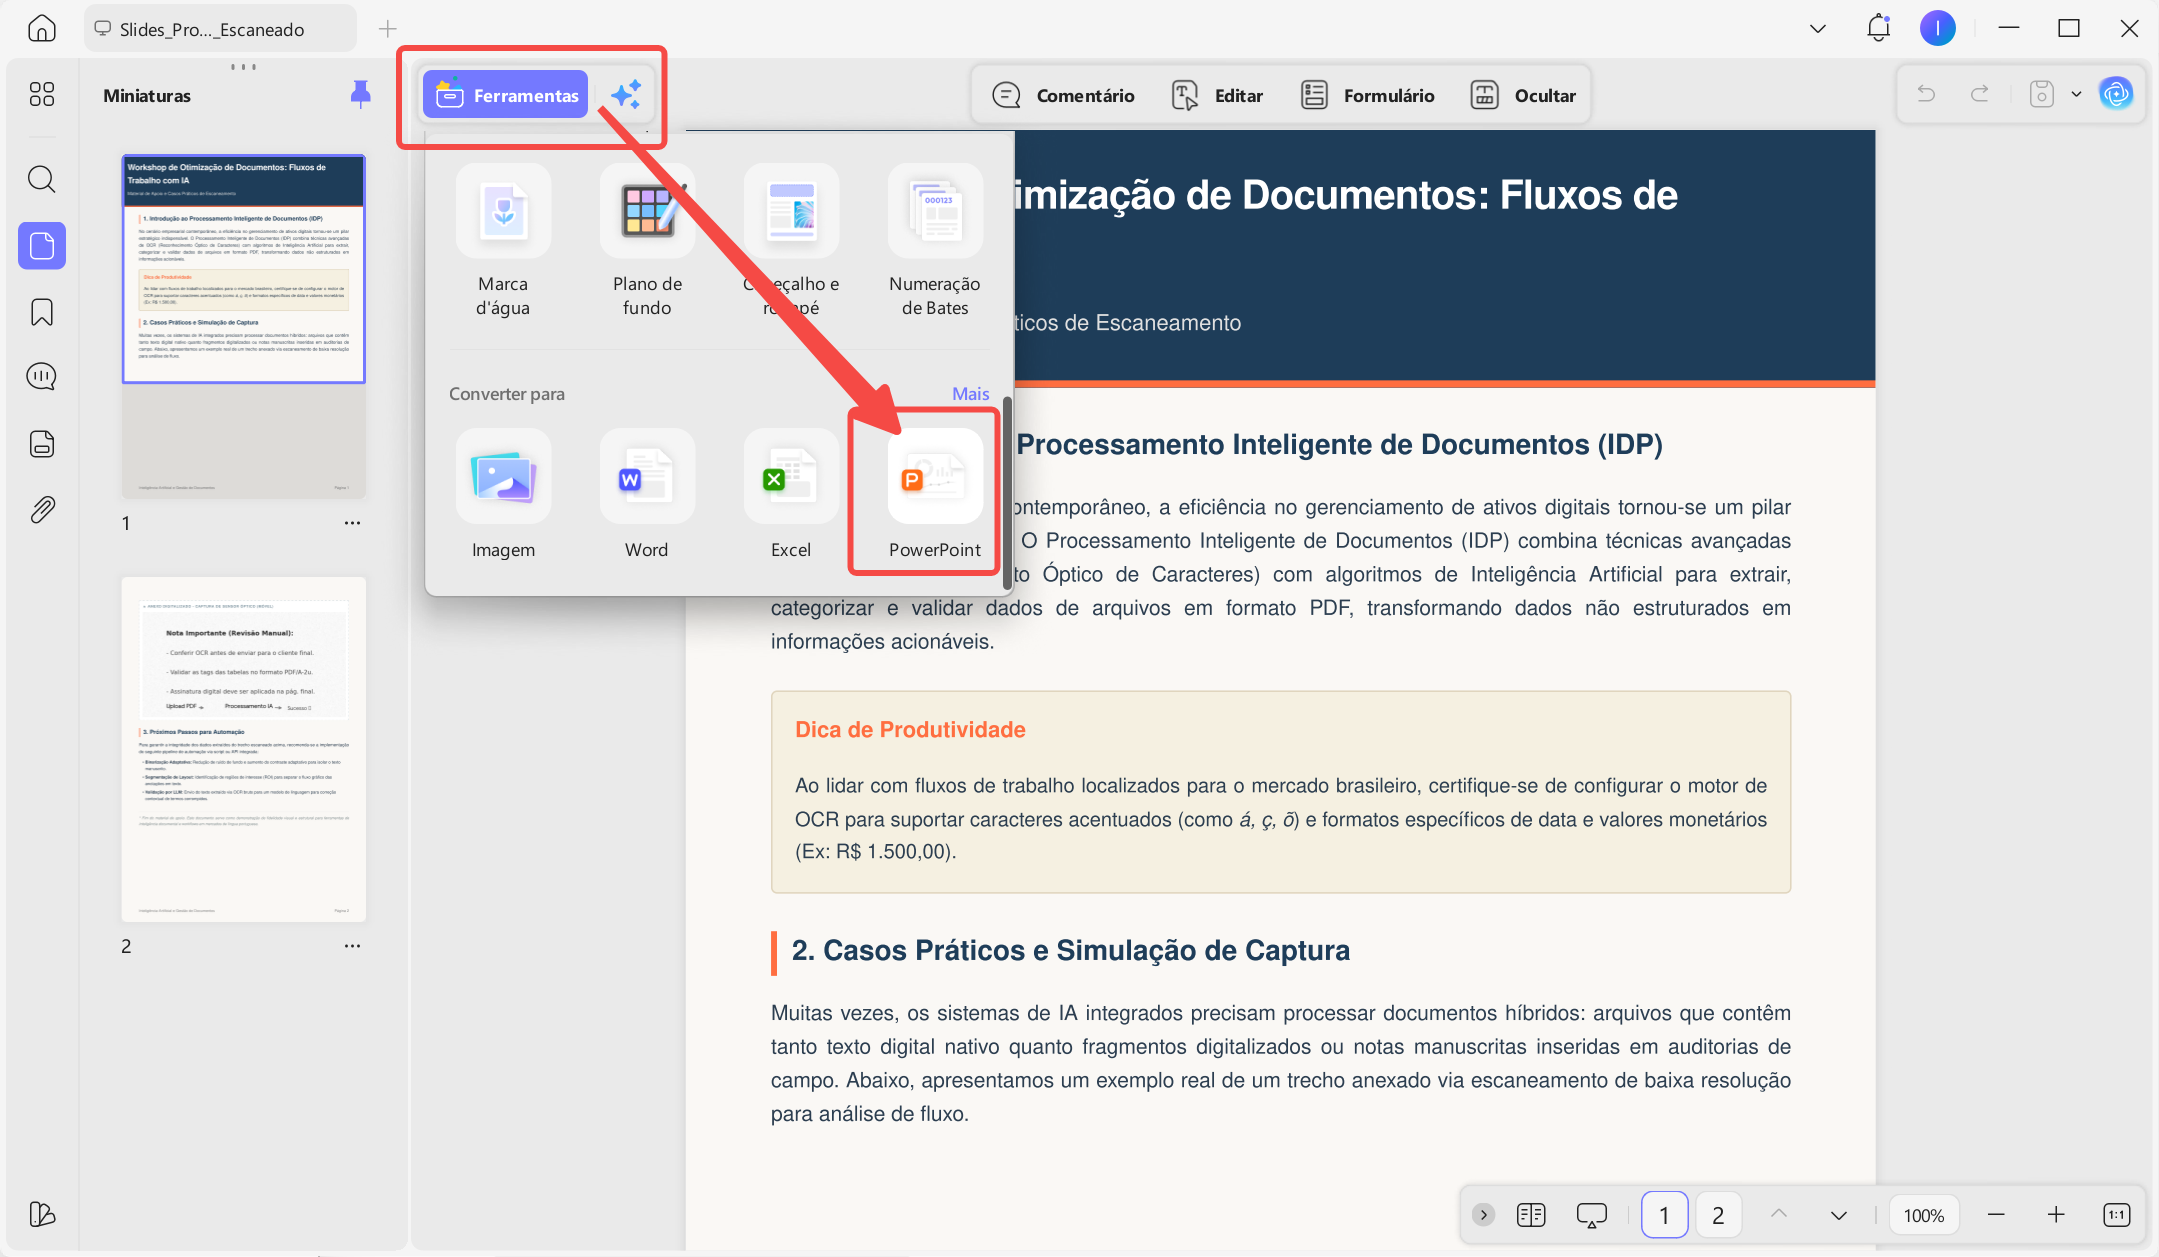Click '2. Casos Práticos e Simulação de Captura' heading
Screen dimensions: 2159x1257
1070,950
